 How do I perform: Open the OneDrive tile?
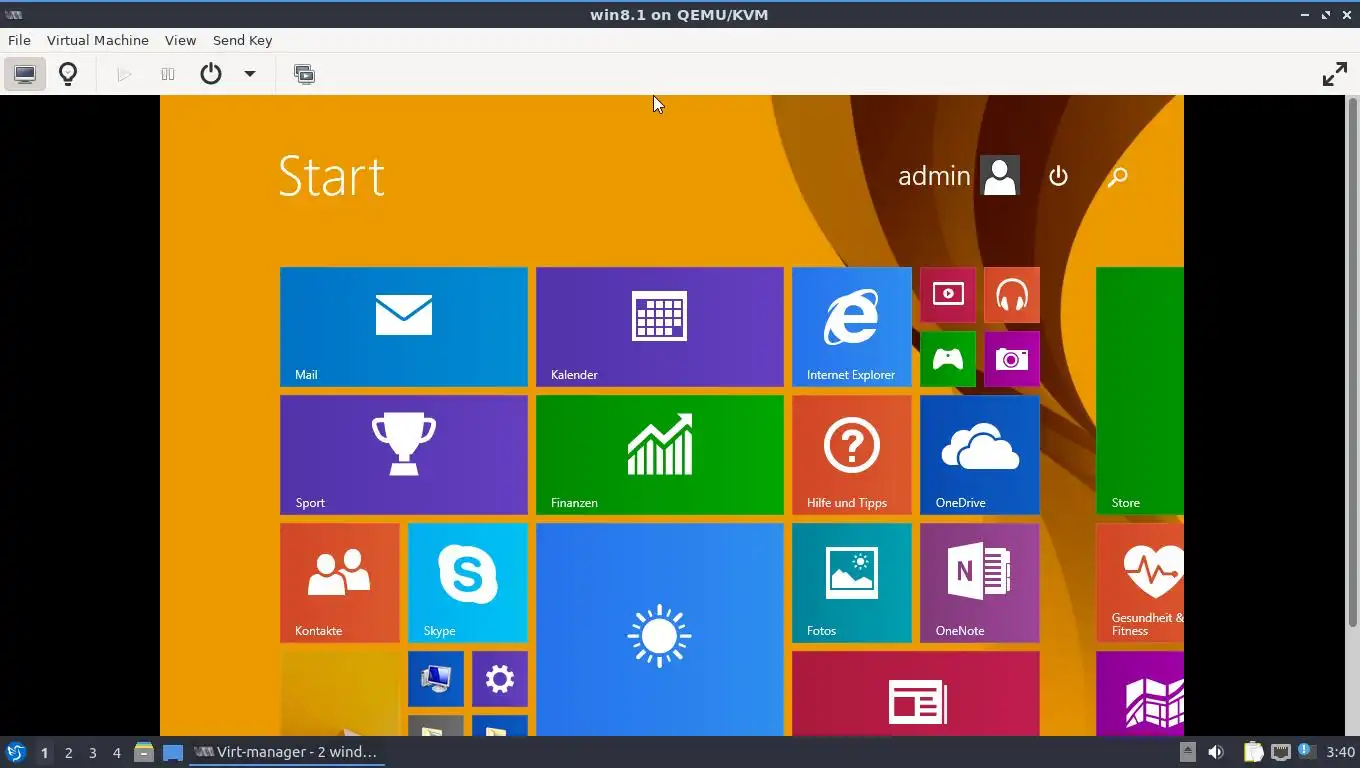980,455
